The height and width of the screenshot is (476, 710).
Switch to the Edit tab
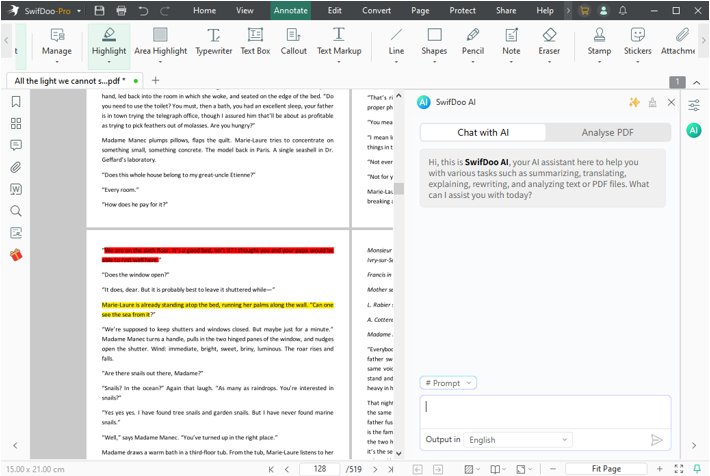[335, 10]
